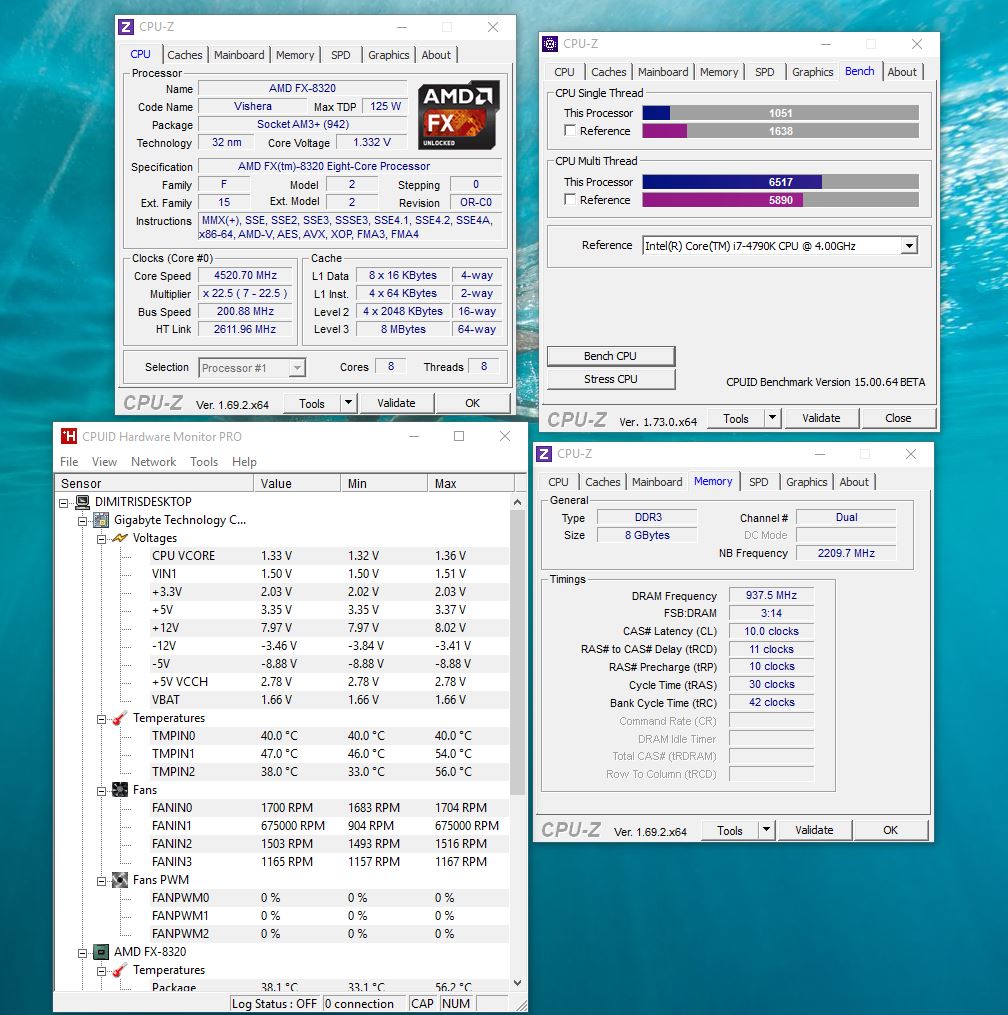The image size is (1008, 1015).
Task: Open the Network menu in Hardware Monitor
Action: click(153, 462)
